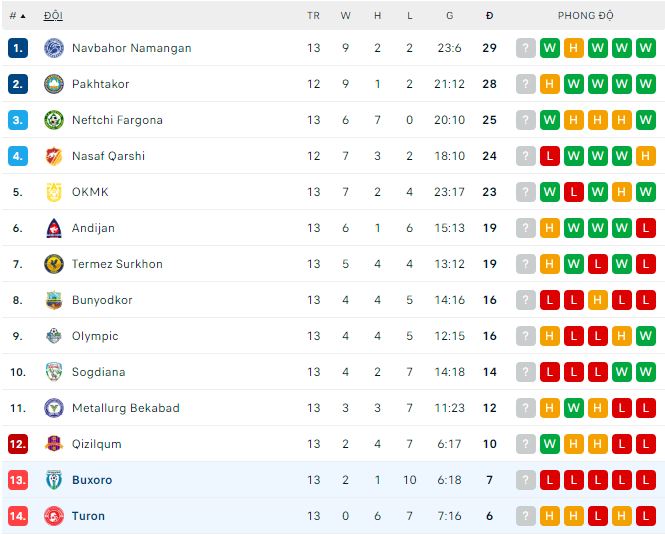Click Nasaf Qarshi's red L form badge
665x535 pixels.
549,156
